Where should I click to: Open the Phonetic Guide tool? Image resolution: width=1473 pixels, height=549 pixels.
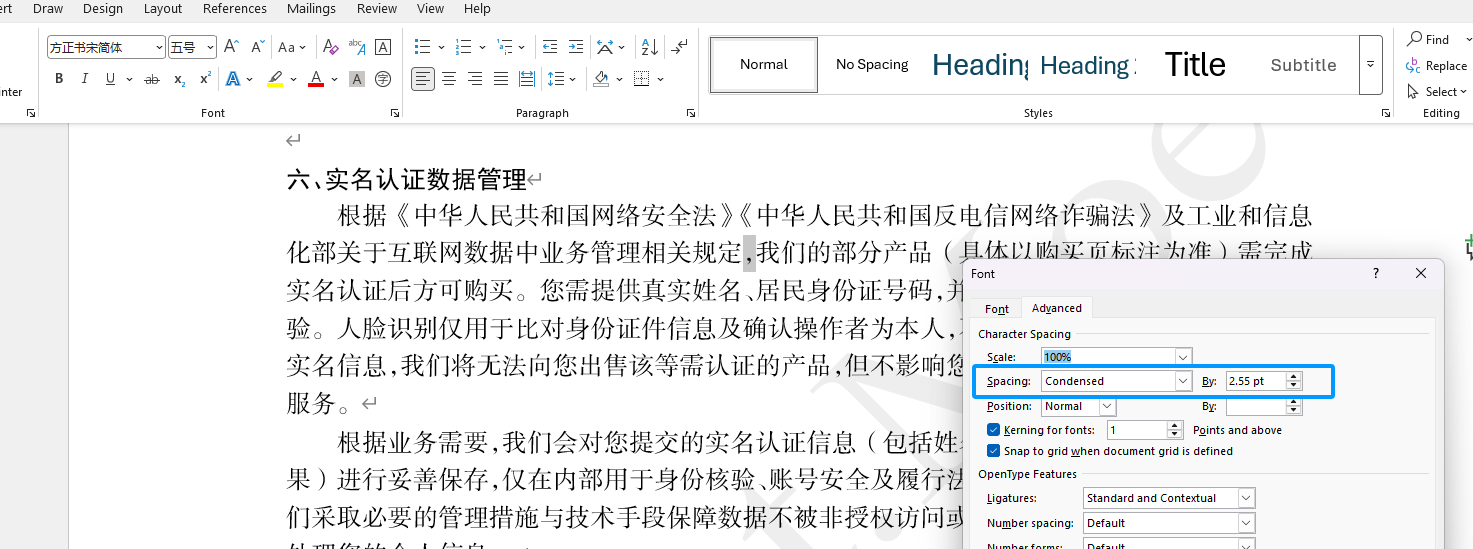coord(357,47)
